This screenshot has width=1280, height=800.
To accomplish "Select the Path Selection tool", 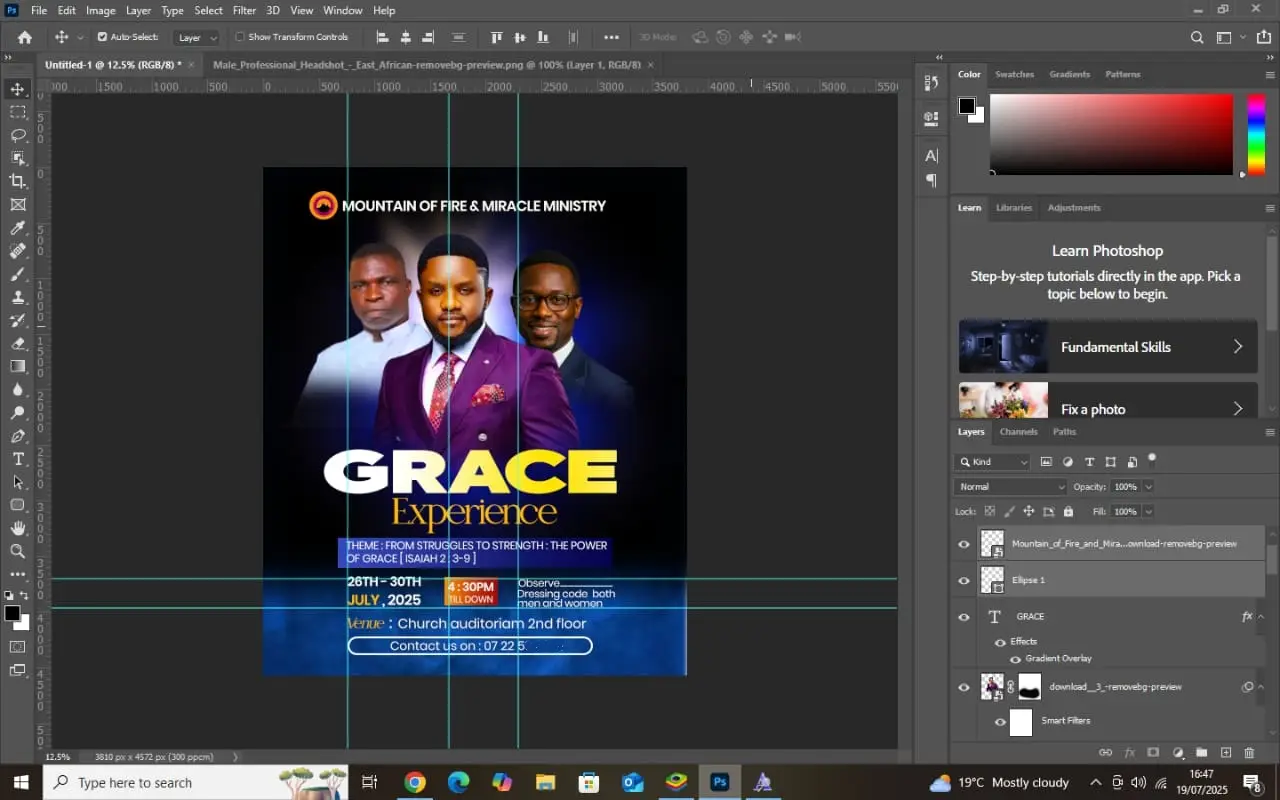I will coord(18,482).
